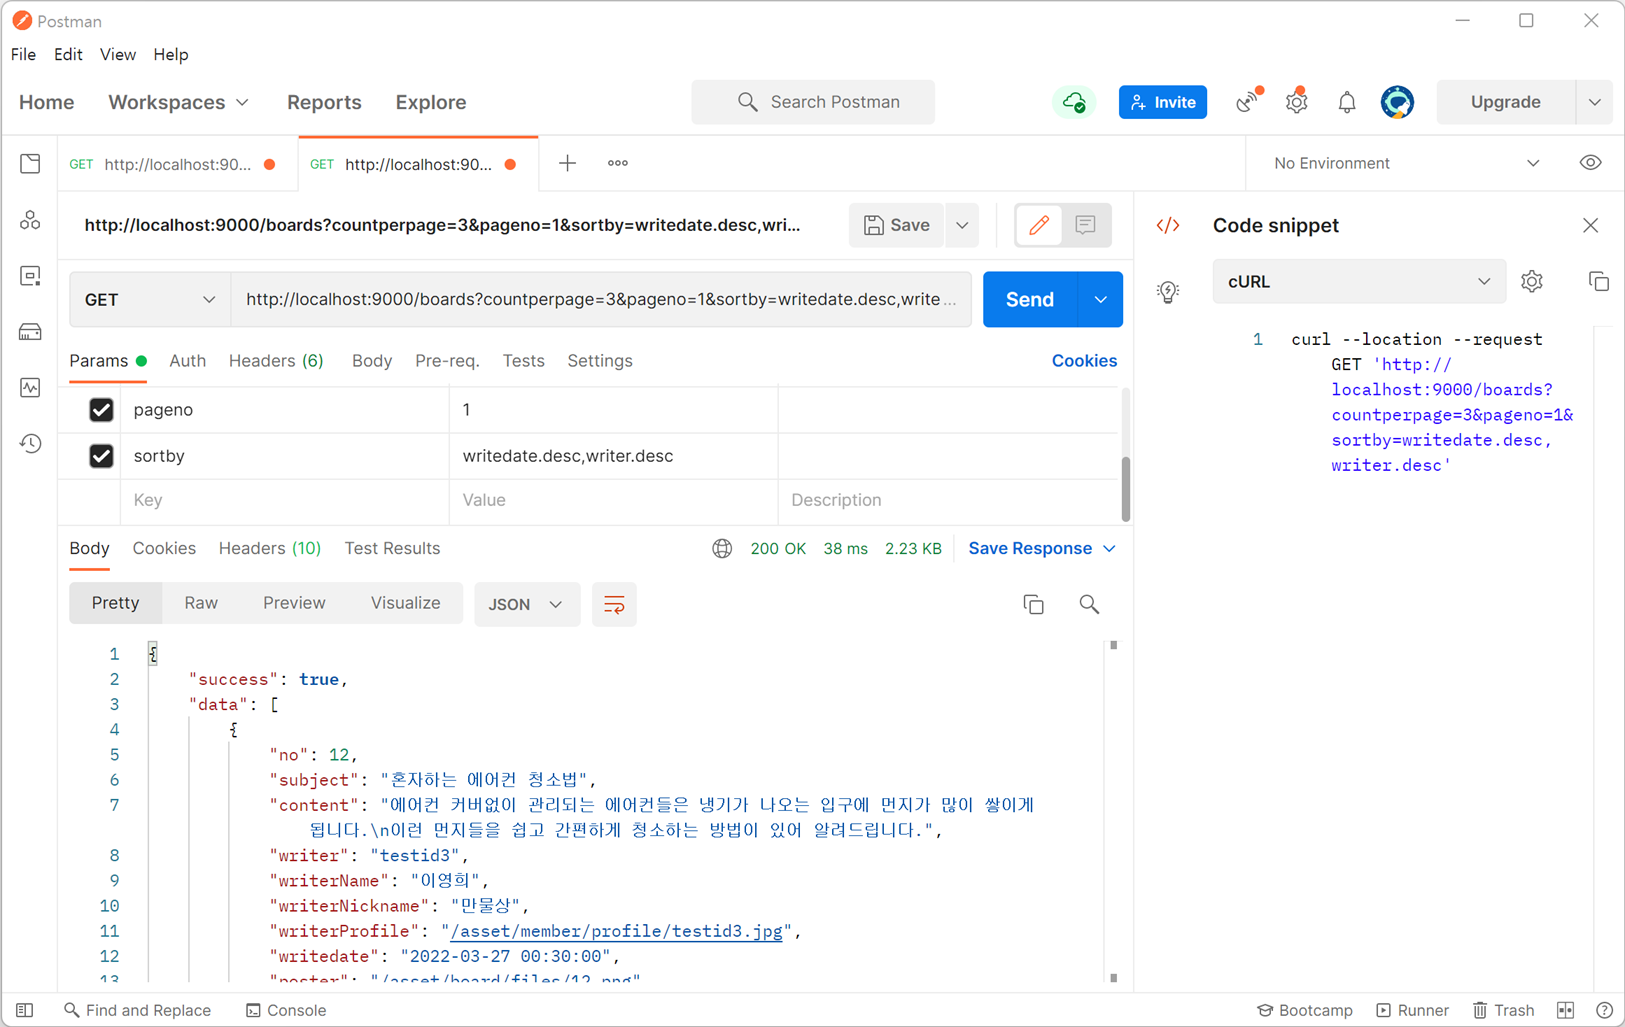Click the Send button
This screenshot has width=1625, height=1027.
point(1030,299)
